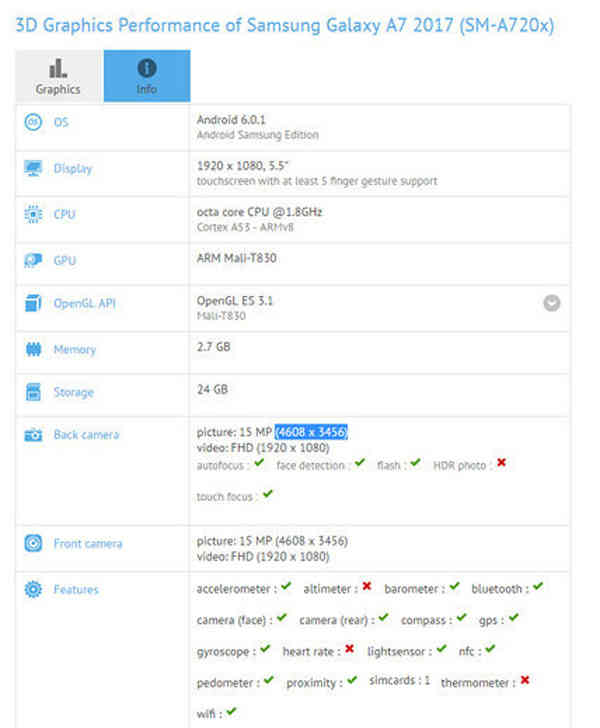Click the Memory label
This screenshot has height=728, width=600.
coord(75,350)
